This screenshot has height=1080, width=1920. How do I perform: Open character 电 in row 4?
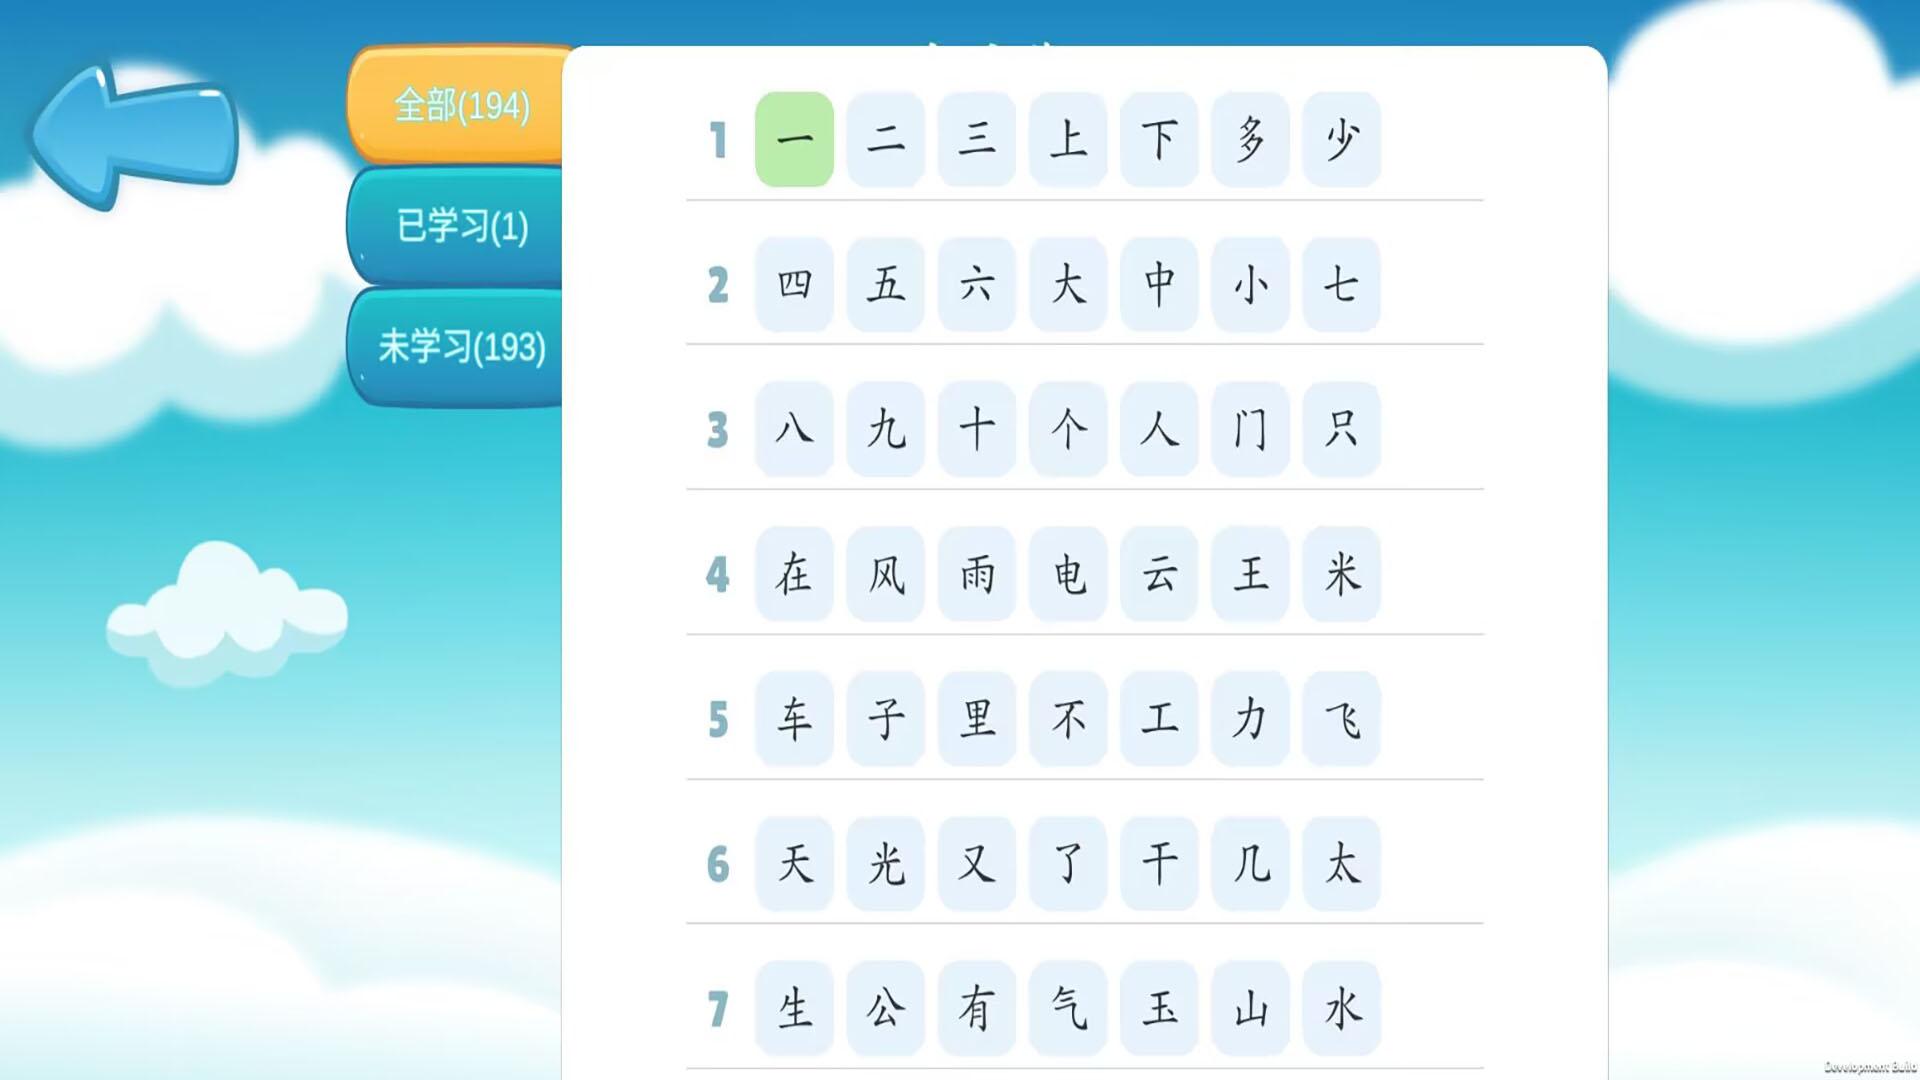[1067, 574]
